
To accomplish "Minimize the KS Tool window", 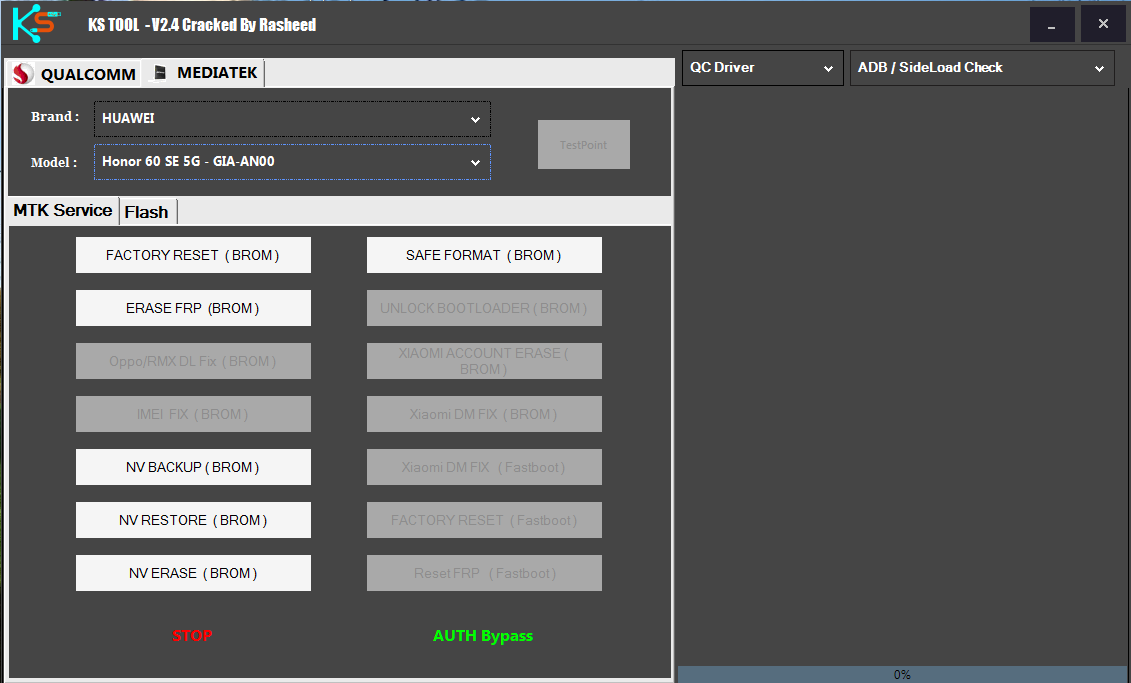I will coord(1052,25).
